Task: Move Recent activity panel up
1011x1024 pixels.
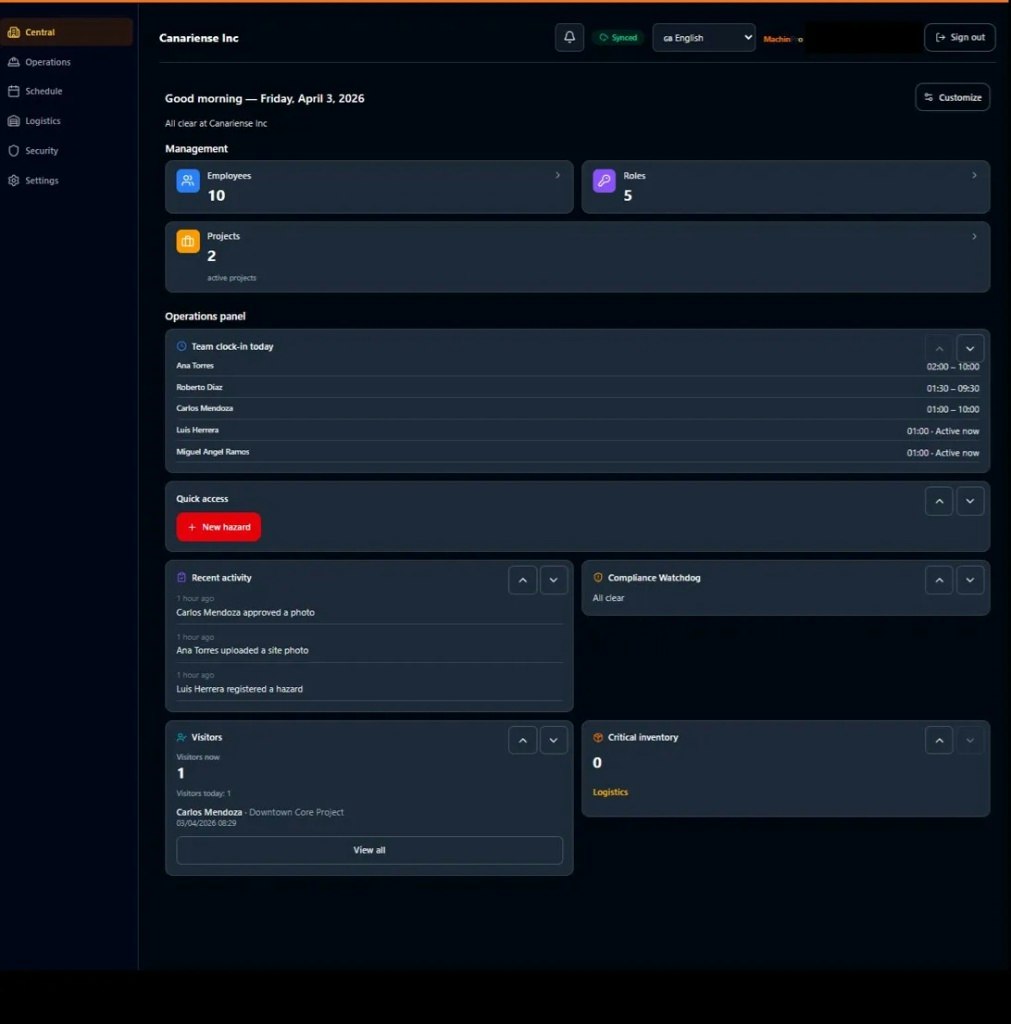Action: [522, 580]
